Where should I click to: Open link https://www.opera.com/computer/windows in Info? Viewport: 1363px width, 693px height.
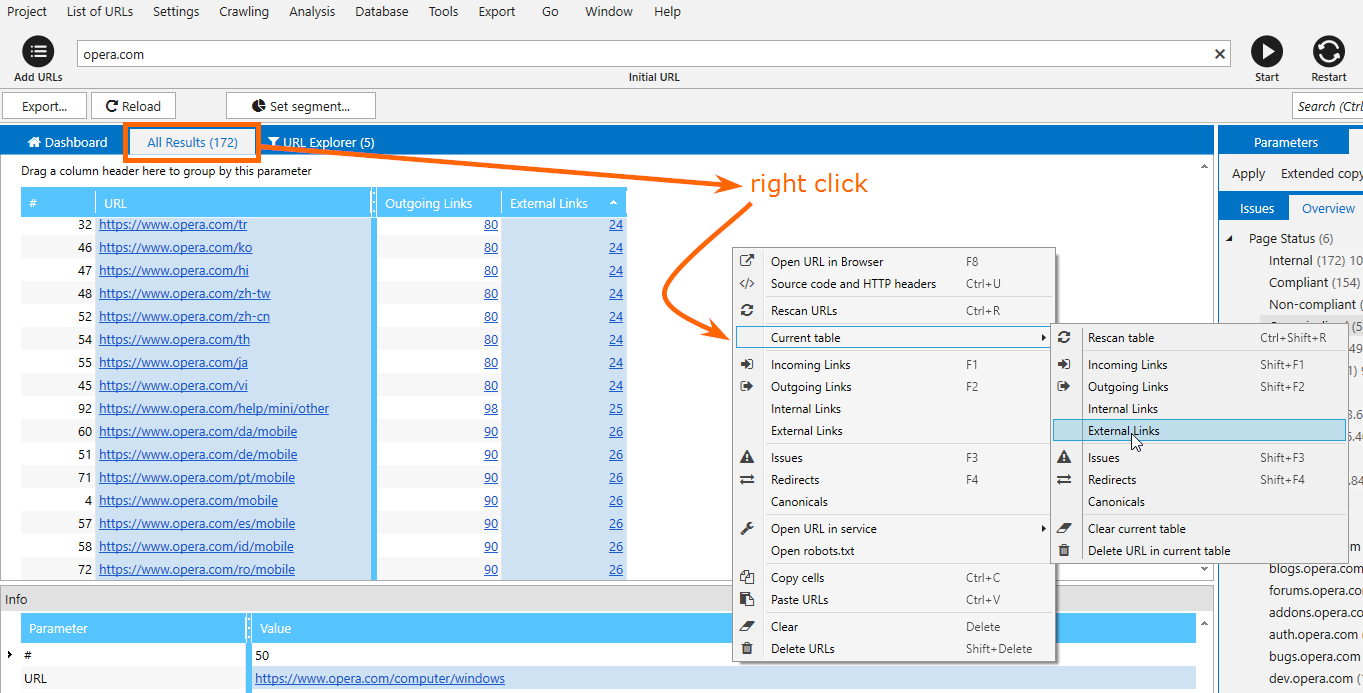pyautogui.click(x=380, y=678)
